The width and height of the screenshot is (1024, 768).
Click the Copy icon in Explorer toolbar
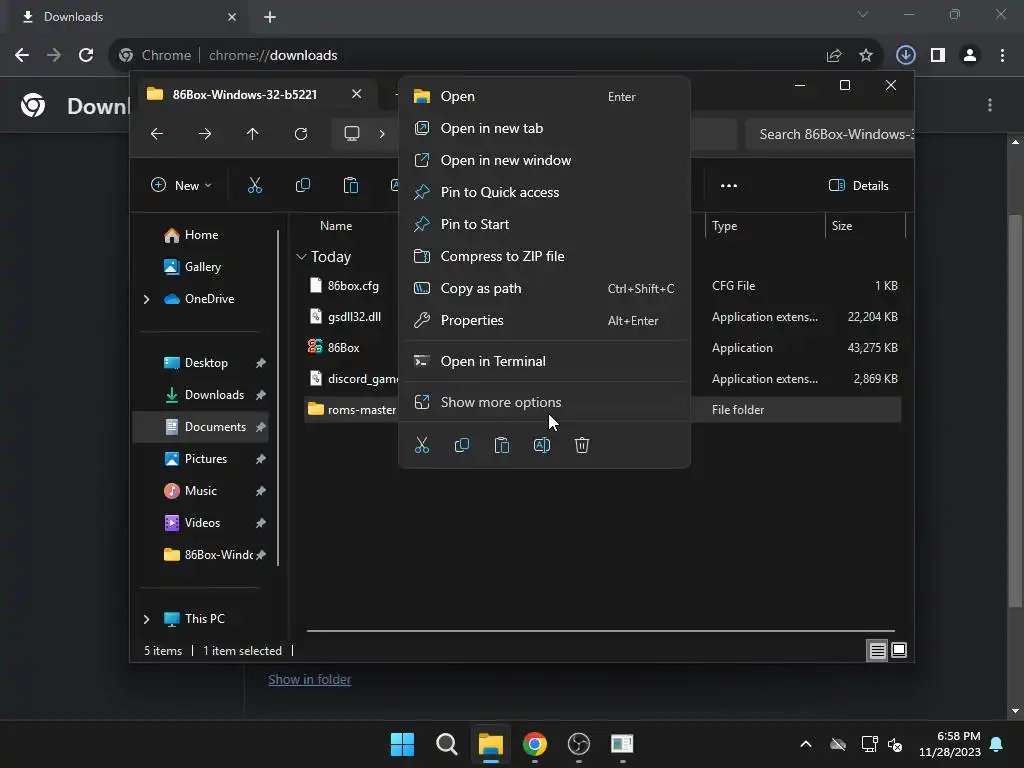[x=302, y=185]
